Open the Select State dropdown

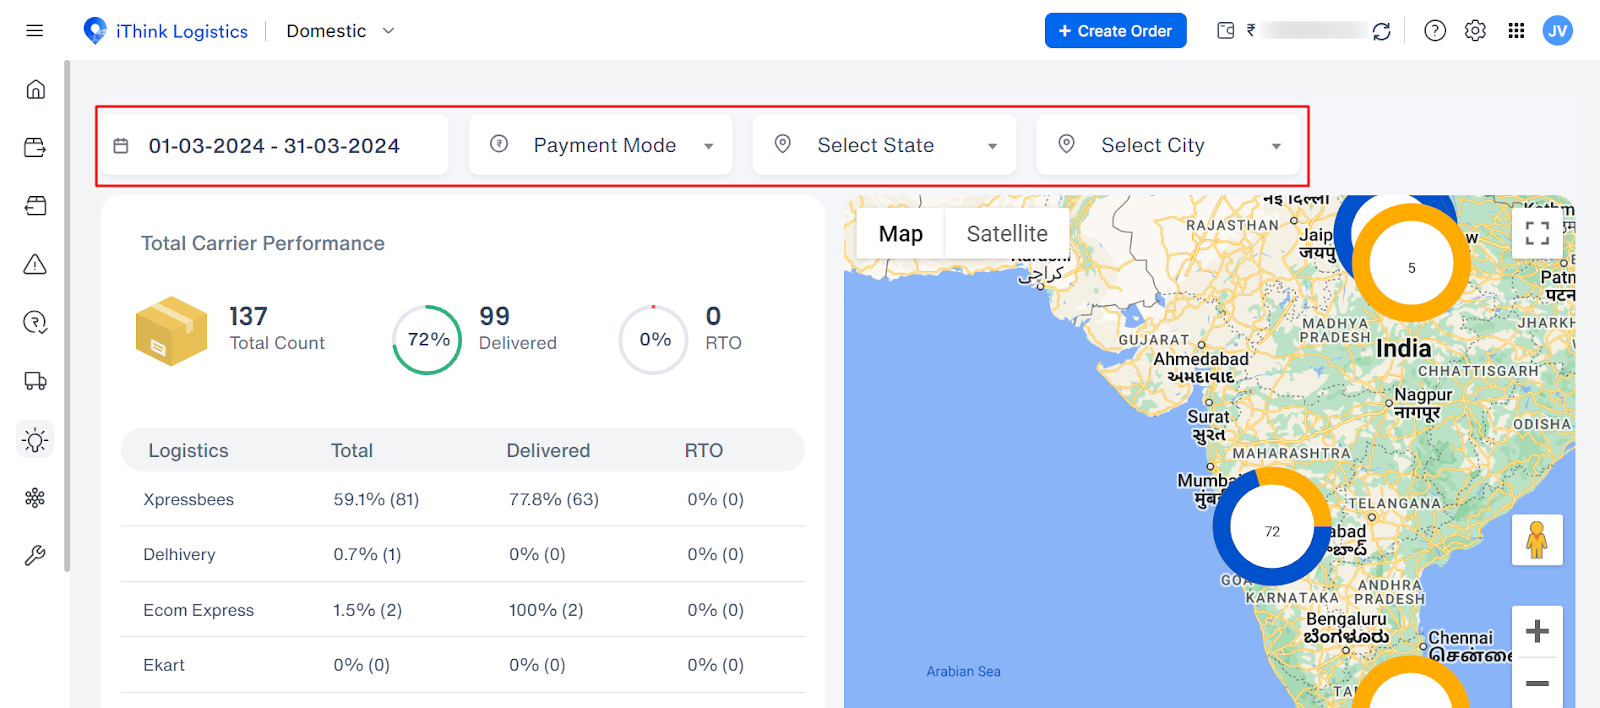click(884, 145)
